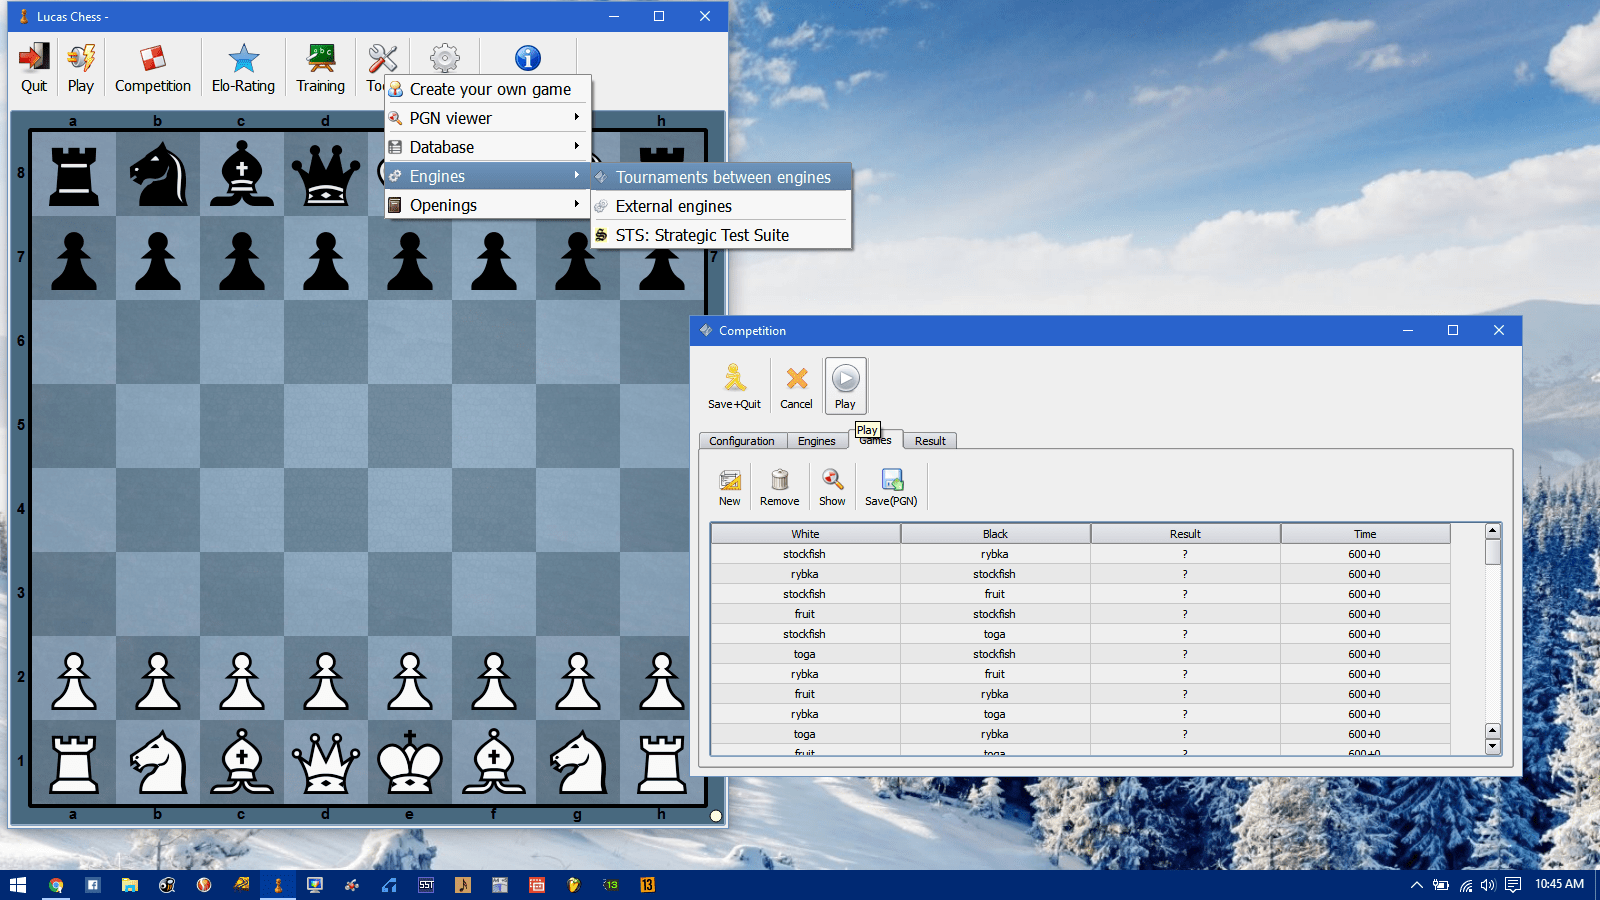Screen dimensions: 1600x900
Task: Select Tournaments between engines
Action: 721,177
